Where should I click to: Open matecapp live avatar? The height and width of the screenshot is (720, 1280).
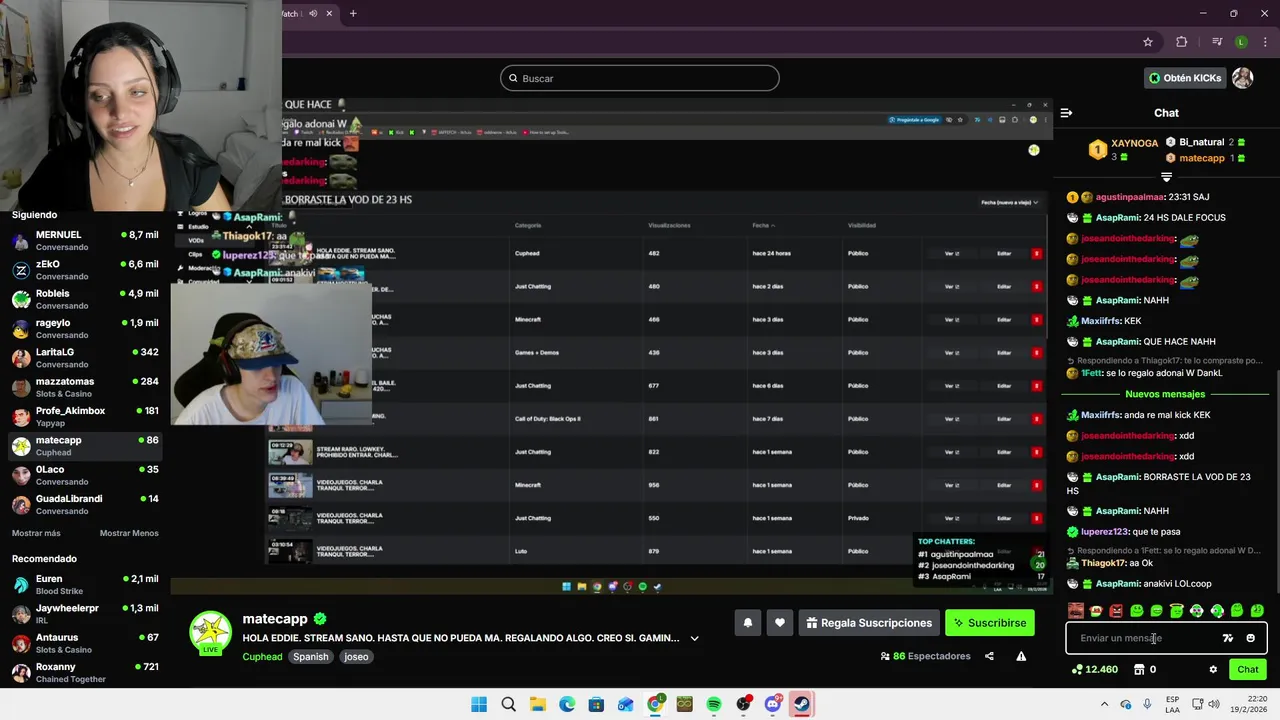tap(211, 633)
